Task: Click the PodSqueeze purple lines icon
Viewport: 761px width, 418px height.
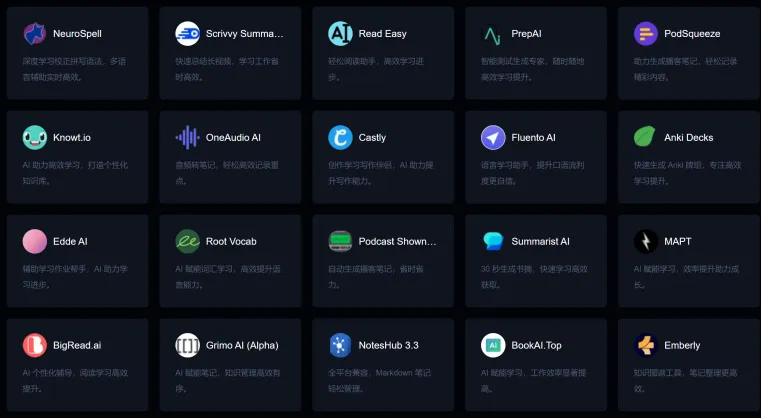Action: (x=646, y=33)
